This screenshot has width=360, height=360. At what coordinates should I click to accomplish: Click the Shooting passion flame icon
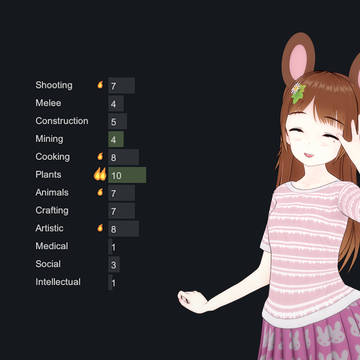(100, 85)
